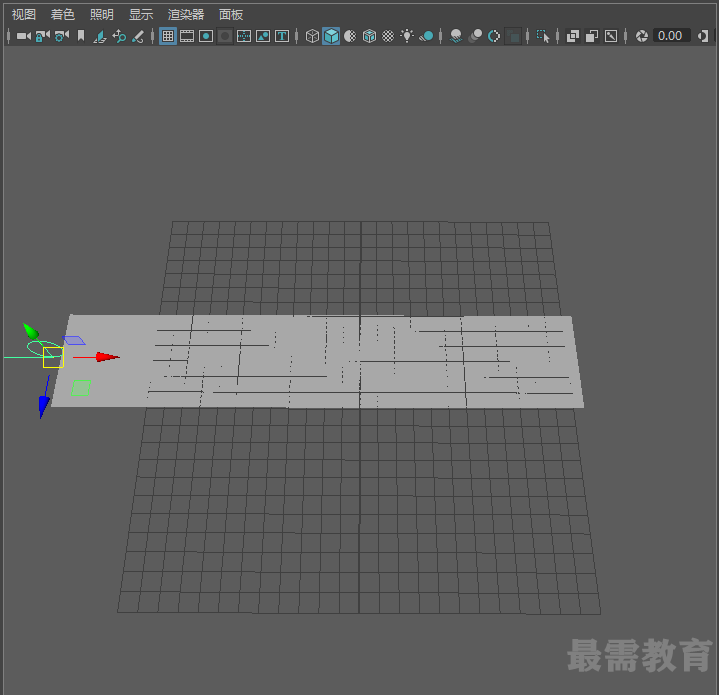Click Use Default Material icon
The height and width of the screenshot is (695, 719).
click(350, 36)
